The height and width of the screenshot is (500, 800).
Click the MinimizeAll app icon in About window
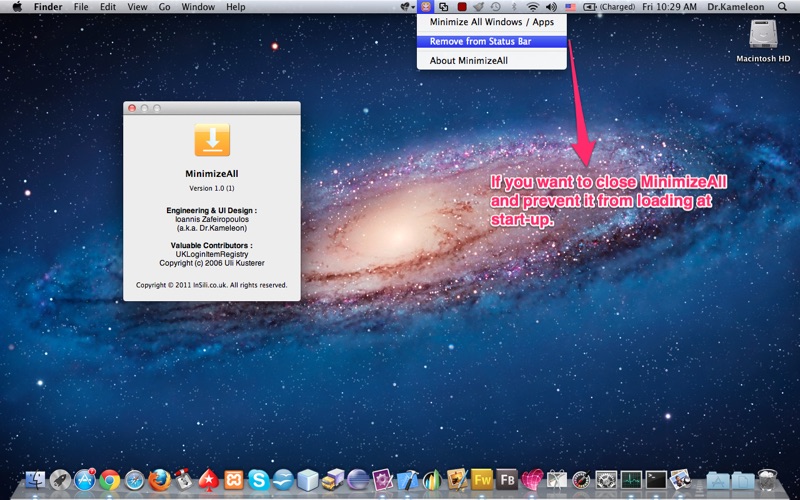point(212,139)
